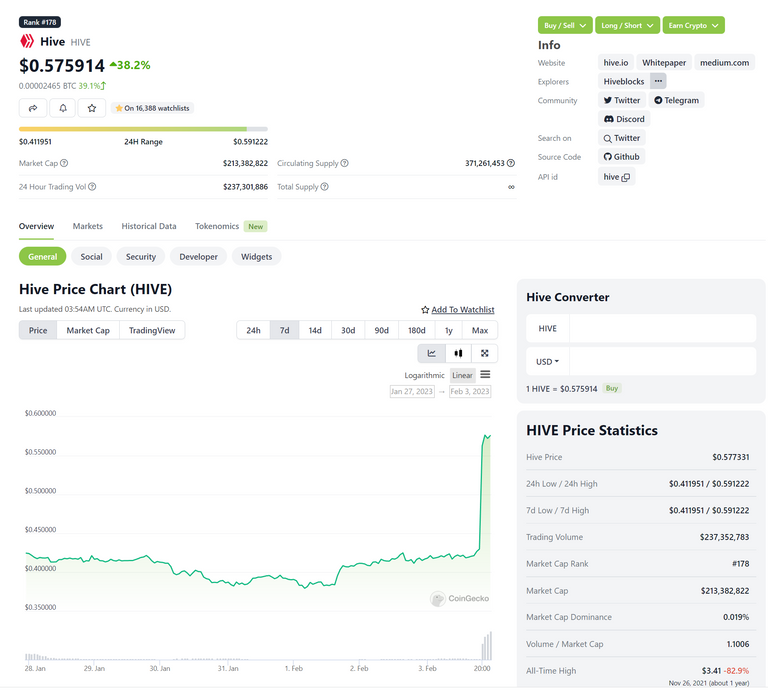Image resolution: width=768 pixels, height=691 pixels.
Task: Click the fullscreen chart icon
Action: [484, 354]
